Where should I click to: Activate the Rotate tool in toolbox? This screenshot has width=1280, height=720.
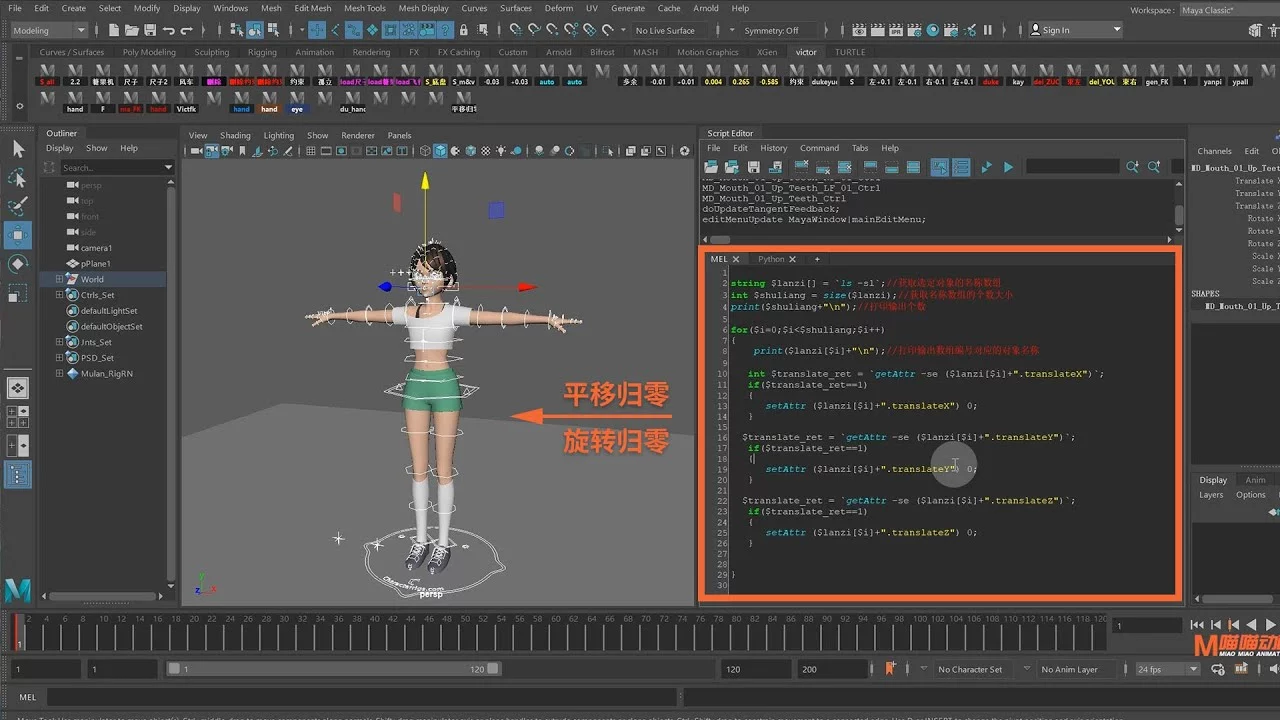tap(18, 264)
